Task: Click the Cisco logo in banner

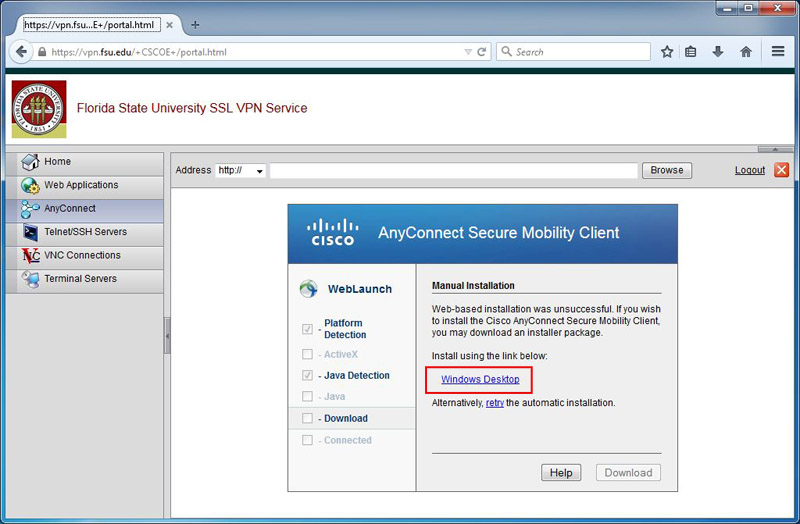Action: (333, 233)
